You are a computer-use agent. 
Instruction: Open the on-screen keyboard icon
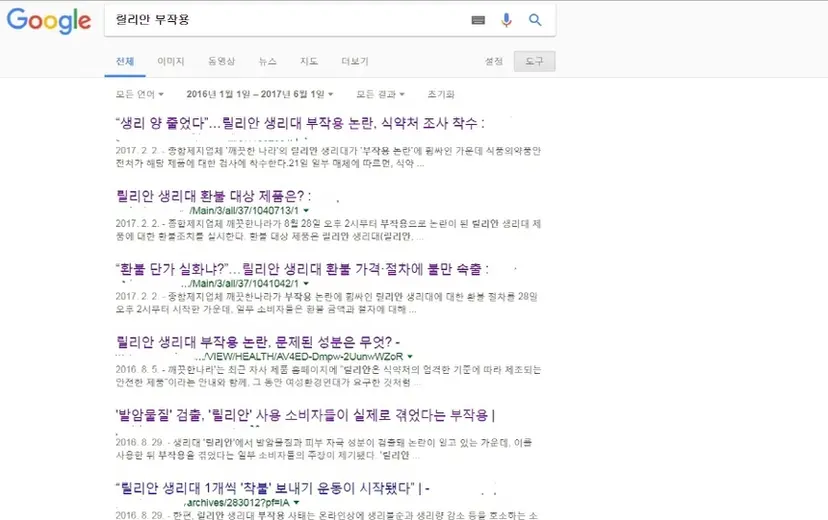coord(478,20)
